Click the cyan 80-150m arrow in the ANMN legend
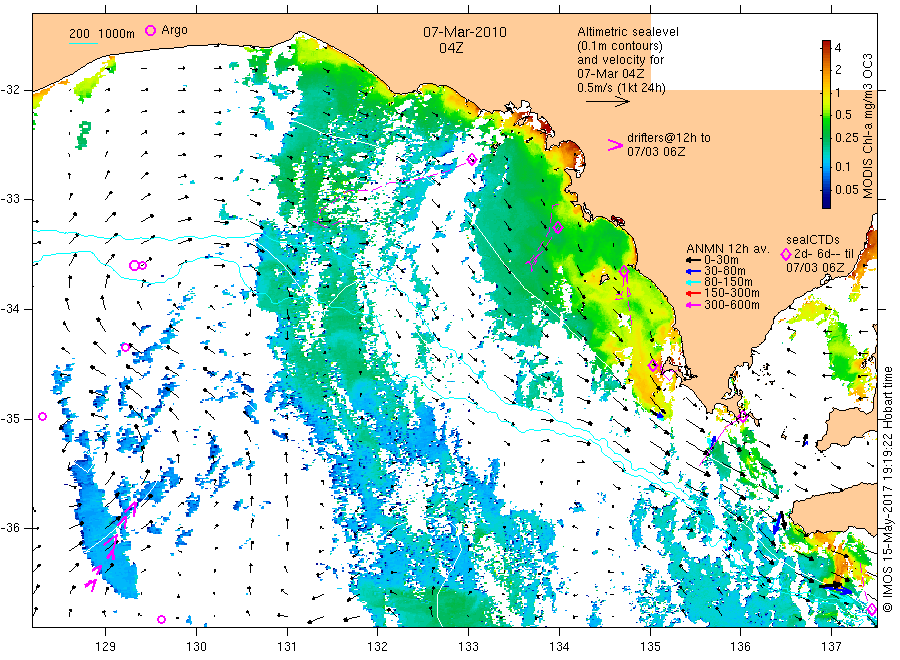Screen dimensions: 900x660 click(x=693, y=282)
